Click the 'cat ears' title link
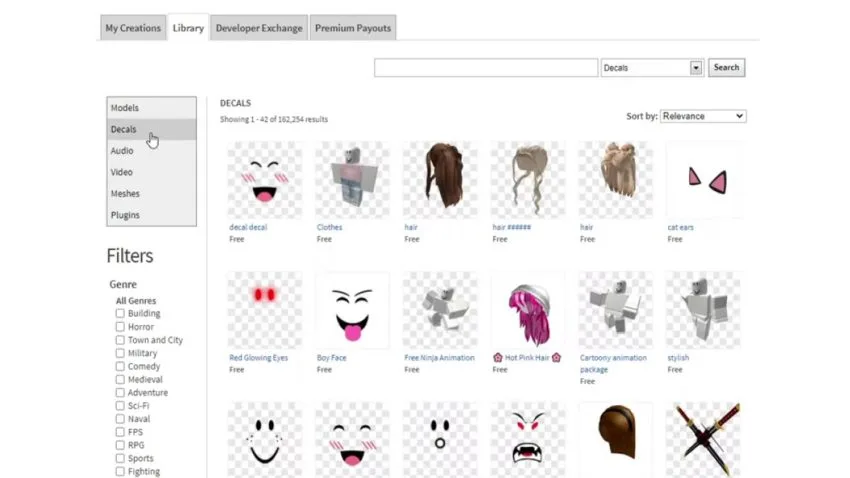The image size is (850, 478). click(680, 227)
